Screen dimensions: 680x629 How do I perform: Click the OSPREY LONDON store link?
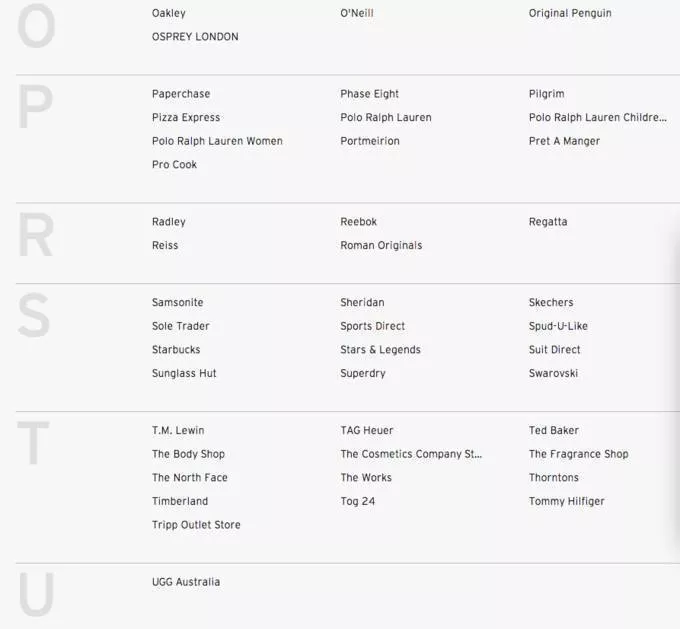click(195, 37)
